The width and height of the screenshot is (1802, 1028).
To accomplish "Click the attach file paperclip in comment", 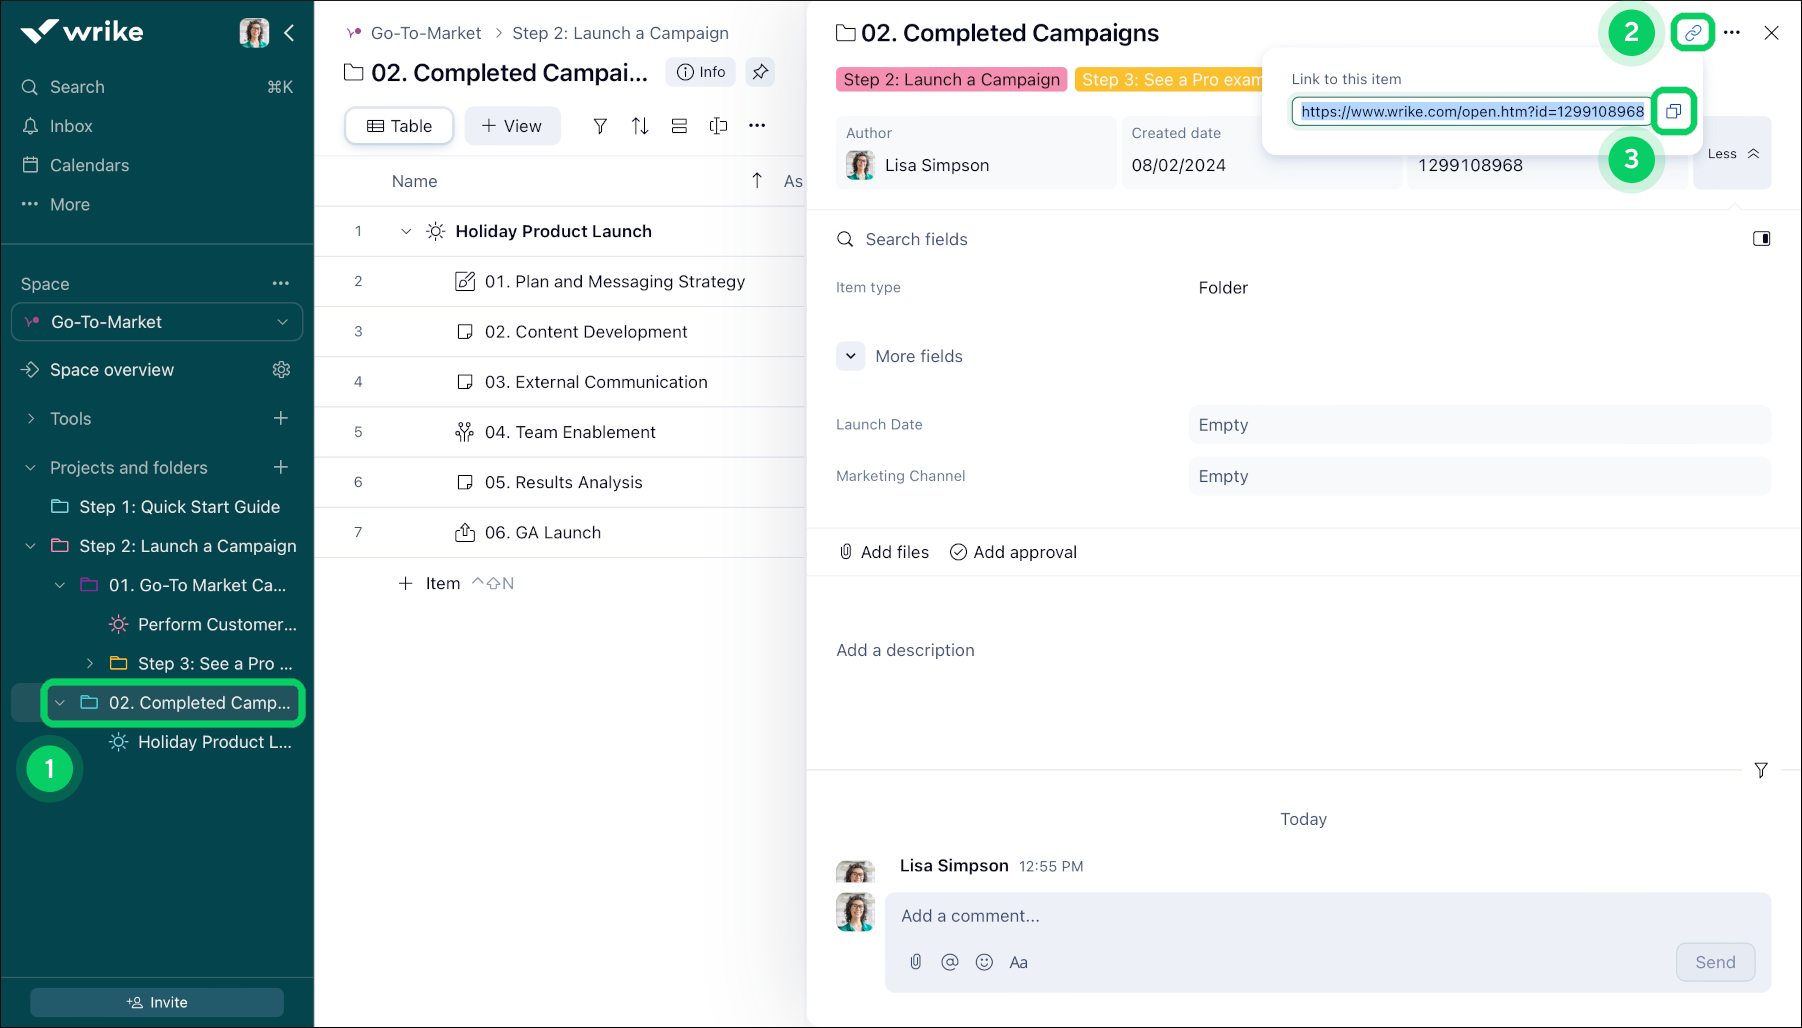I will 915,962.
